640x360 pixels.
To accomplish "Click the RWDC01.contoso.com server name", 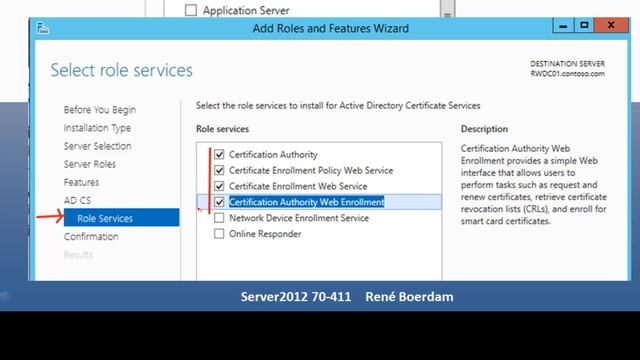I will tap(567, 74).
